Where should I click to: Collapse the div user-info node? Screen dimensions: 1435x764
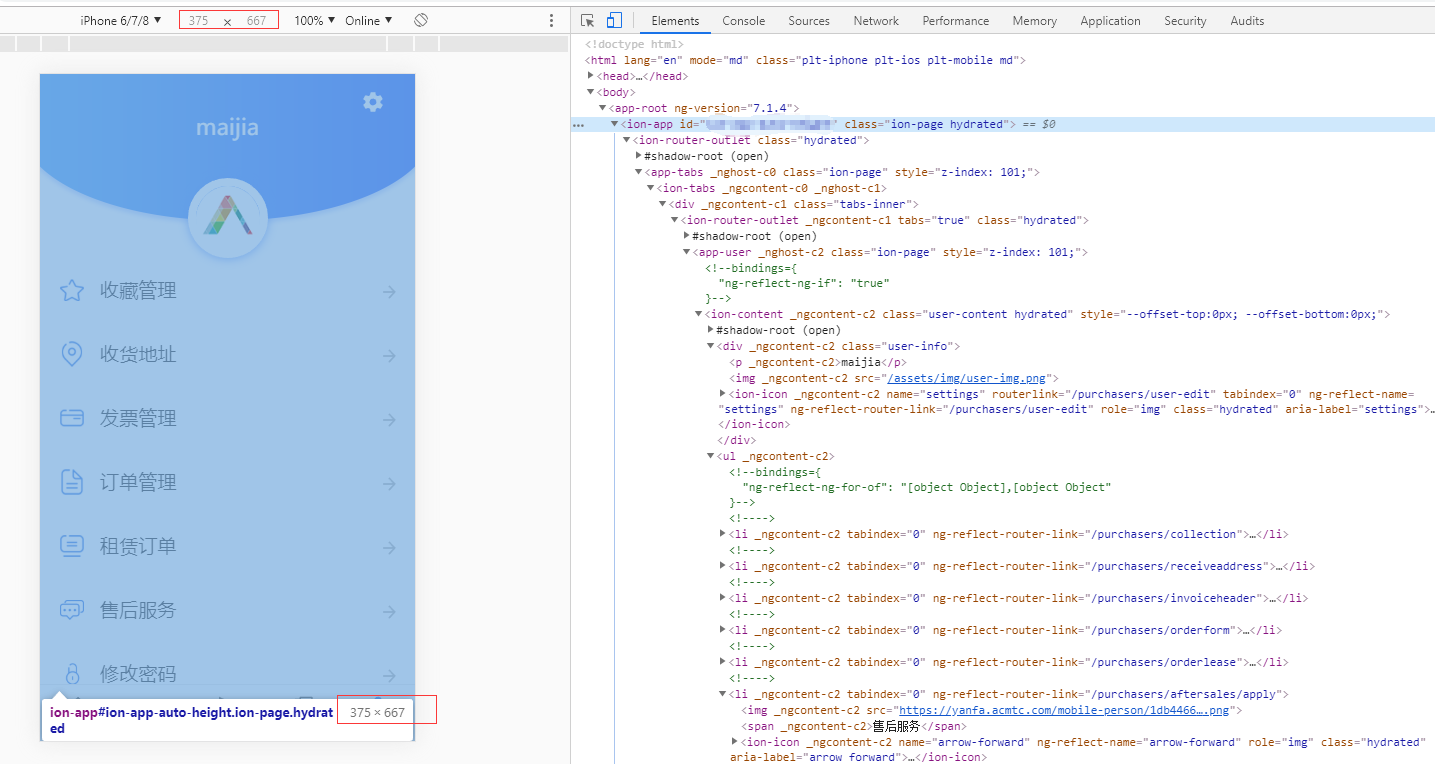tap(711, 346)
